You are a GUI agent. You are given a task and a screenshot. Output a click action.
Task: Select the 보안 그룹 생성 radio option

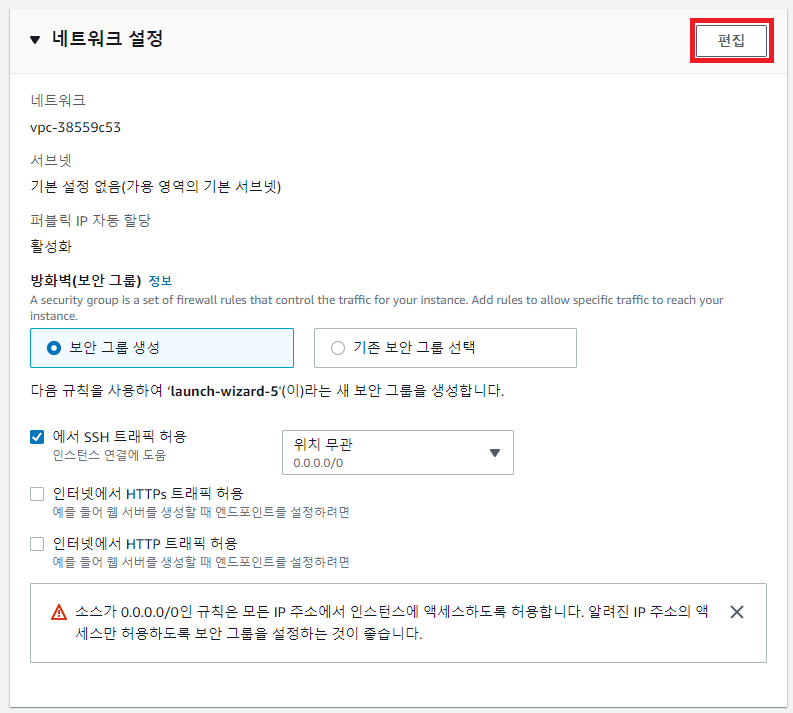pyautogui.click(x=55, y=348)
